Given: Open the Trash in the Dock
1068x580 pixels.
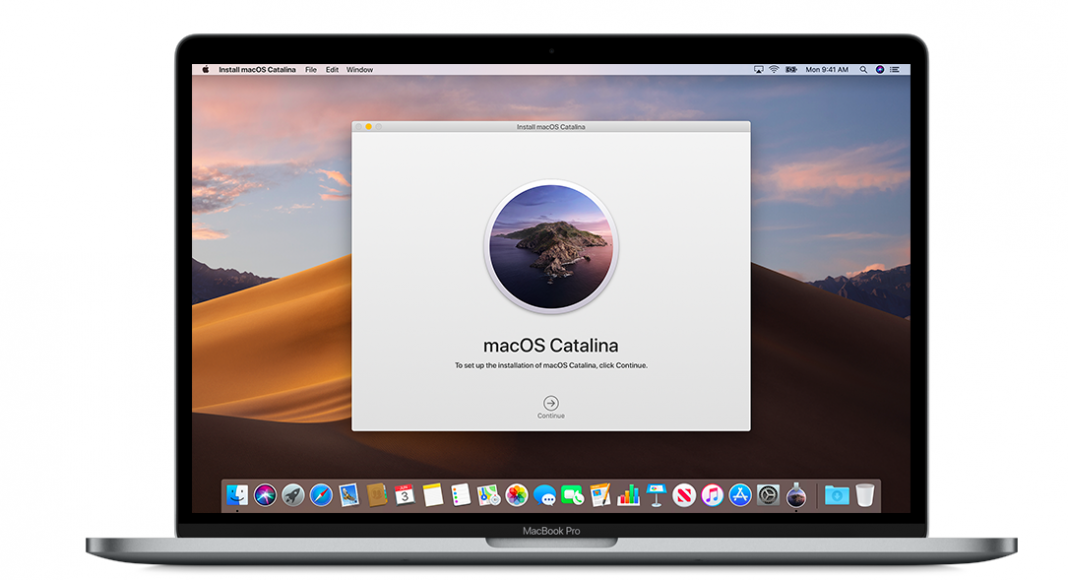Looking at the screenshot, I should [865, 495].
